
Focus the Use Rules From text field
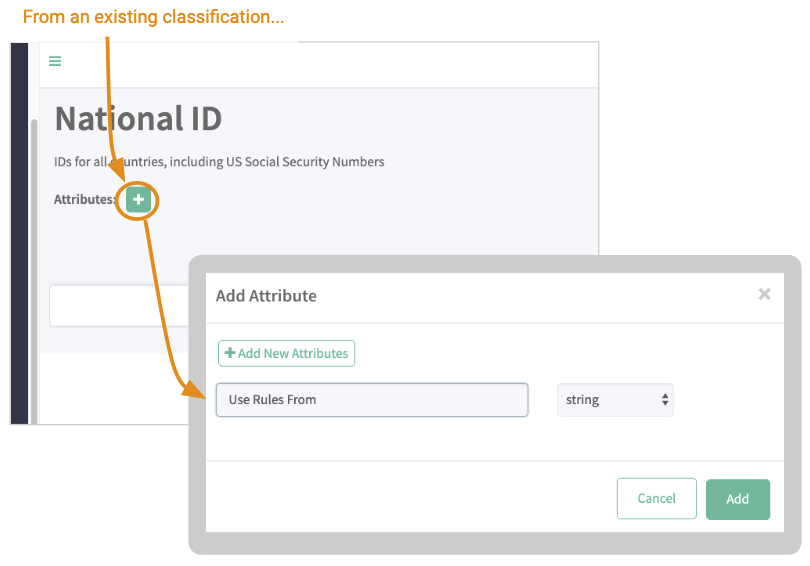pyautogui.click(x=372, y=400)
